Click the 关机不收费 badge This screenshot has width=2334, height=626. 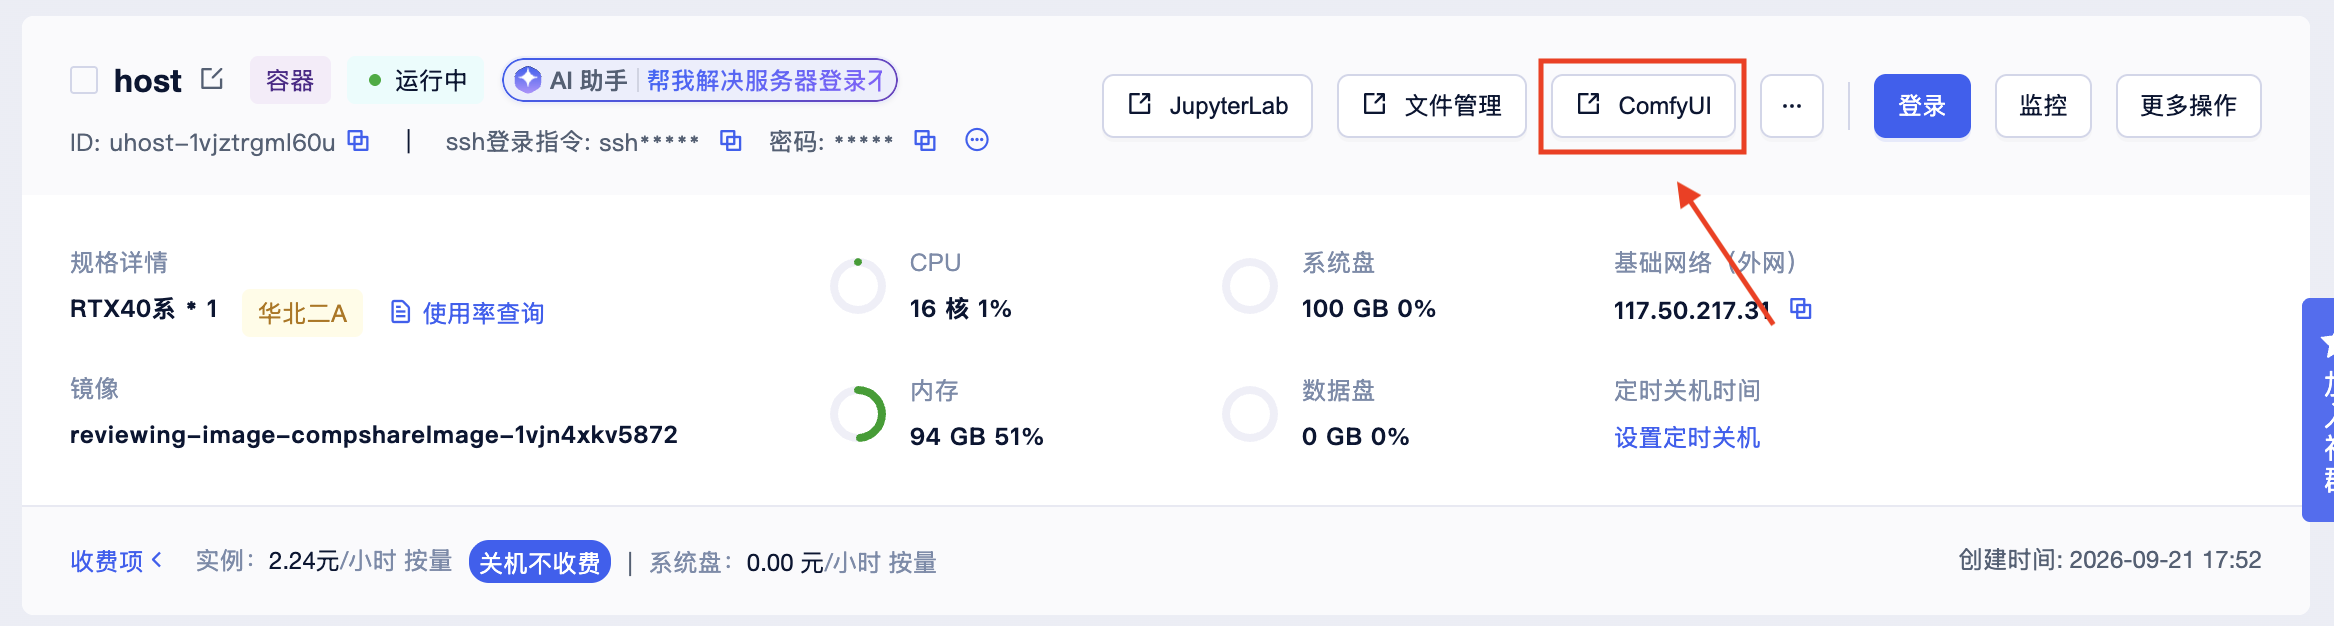(540, 563)
